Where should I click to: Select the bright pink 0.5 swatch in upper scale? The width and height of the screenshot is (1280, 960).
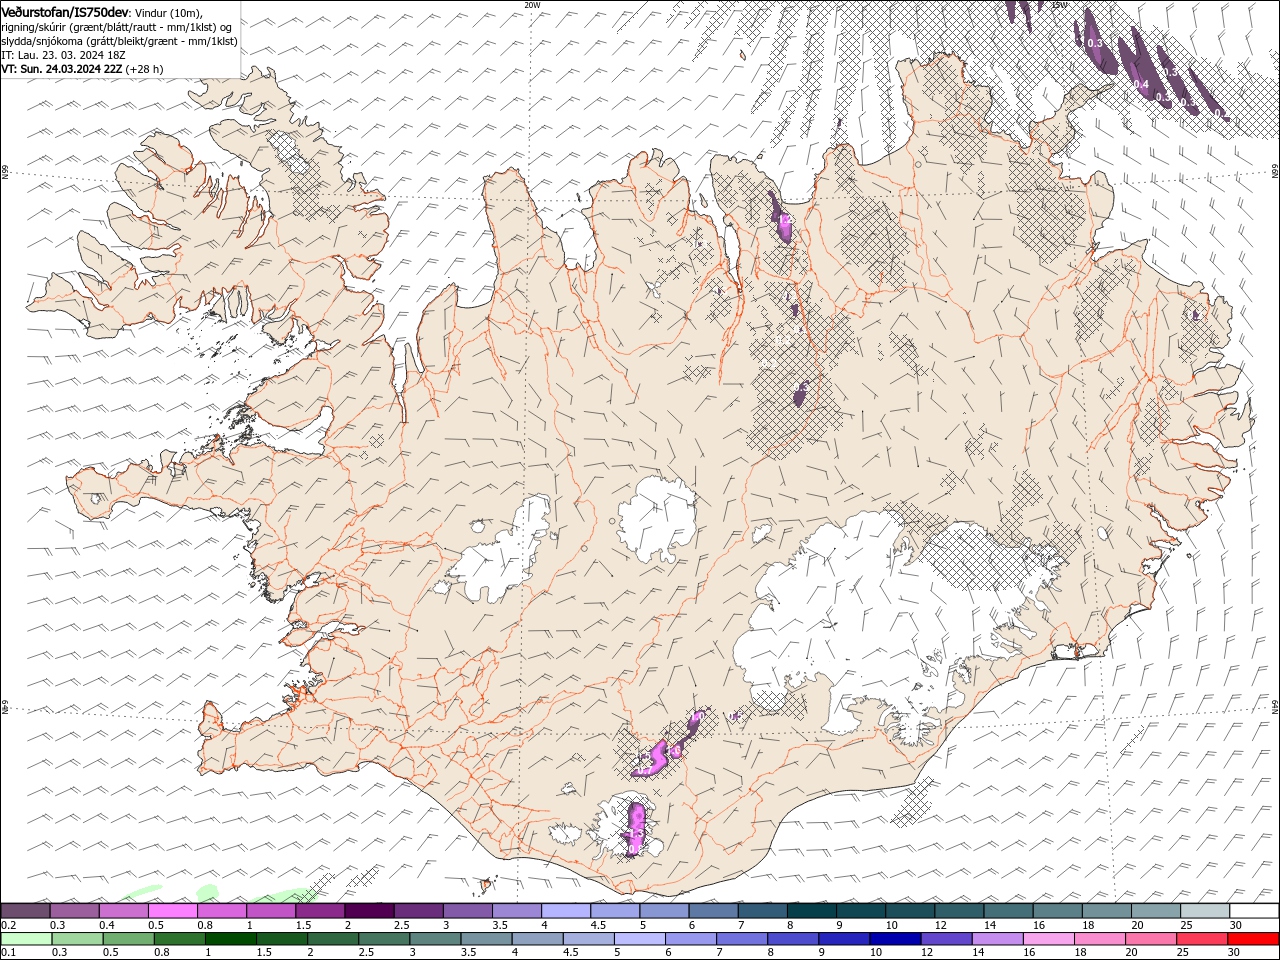[172, 911]
